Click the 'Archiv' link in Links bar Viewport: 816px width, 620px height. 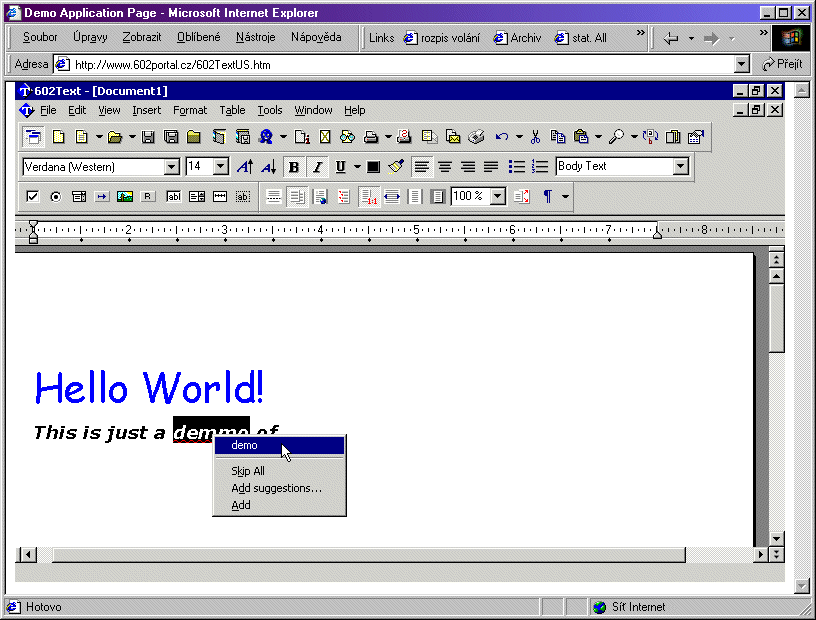pyautogui.click(x=518, y=38)
